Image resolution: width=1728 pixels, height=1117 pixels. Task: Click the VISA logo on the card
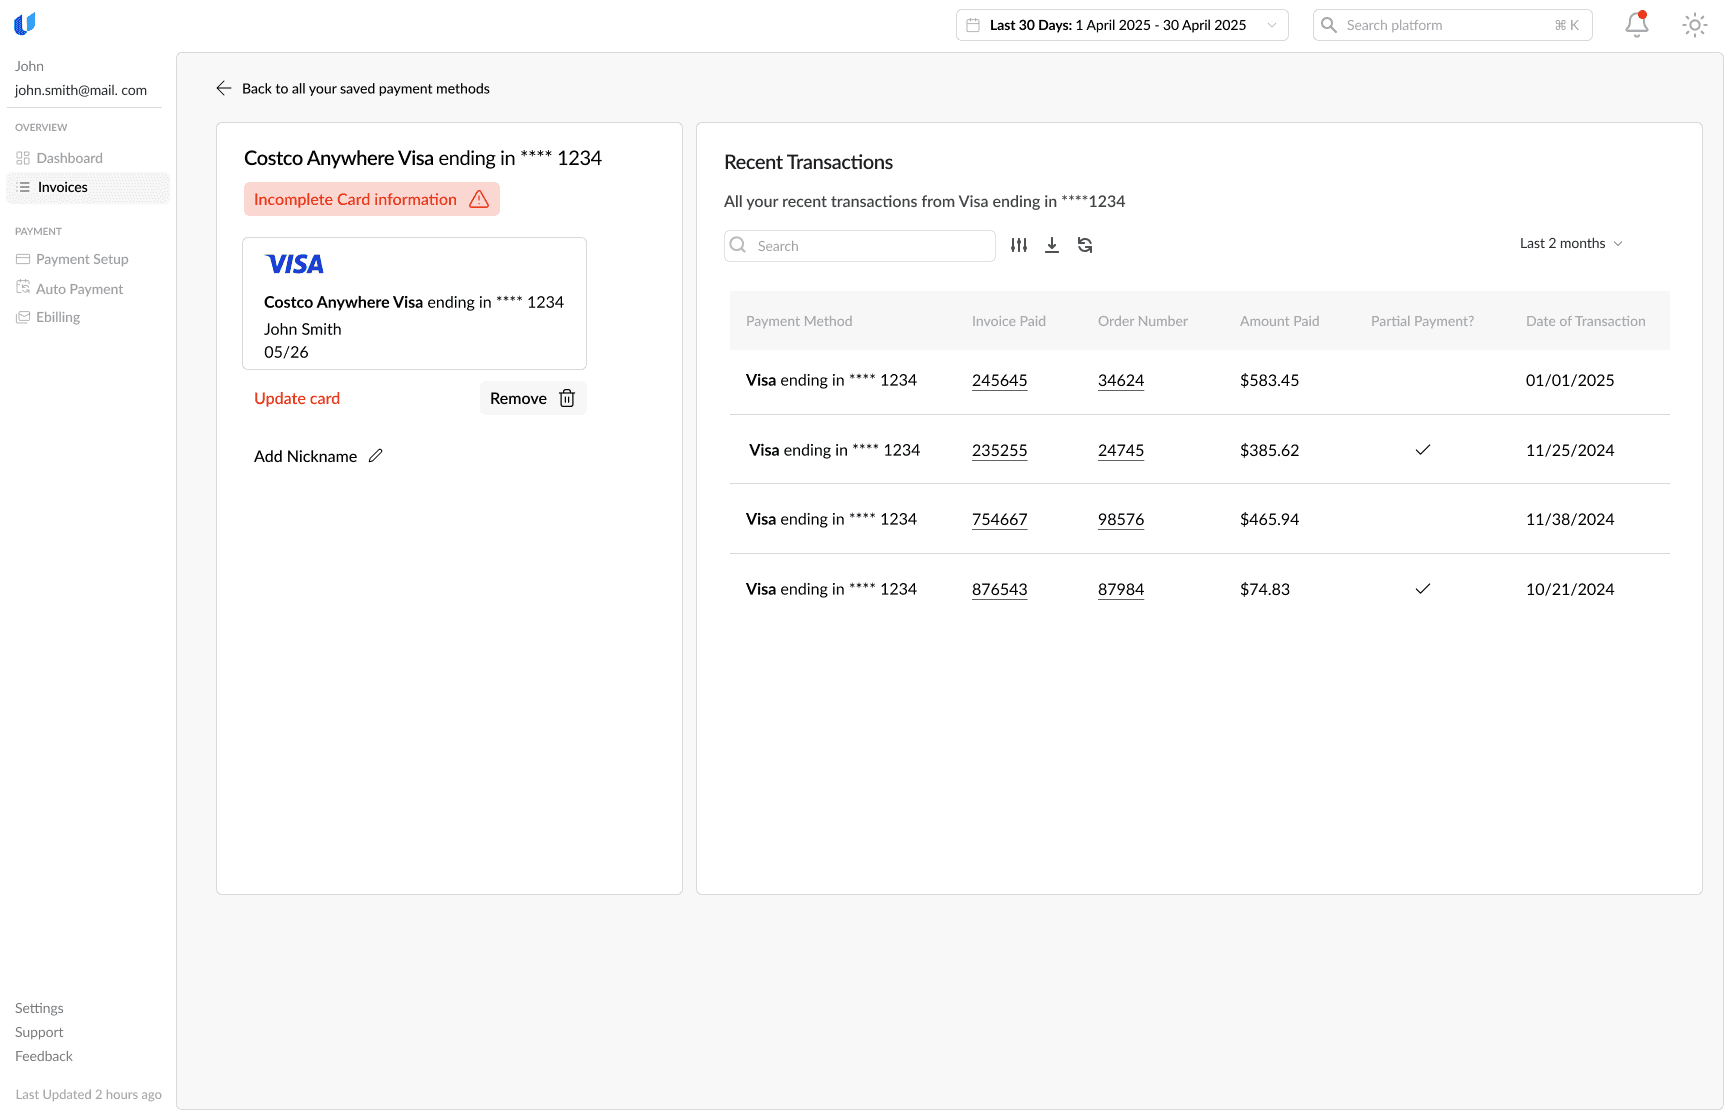coord(294,264)
